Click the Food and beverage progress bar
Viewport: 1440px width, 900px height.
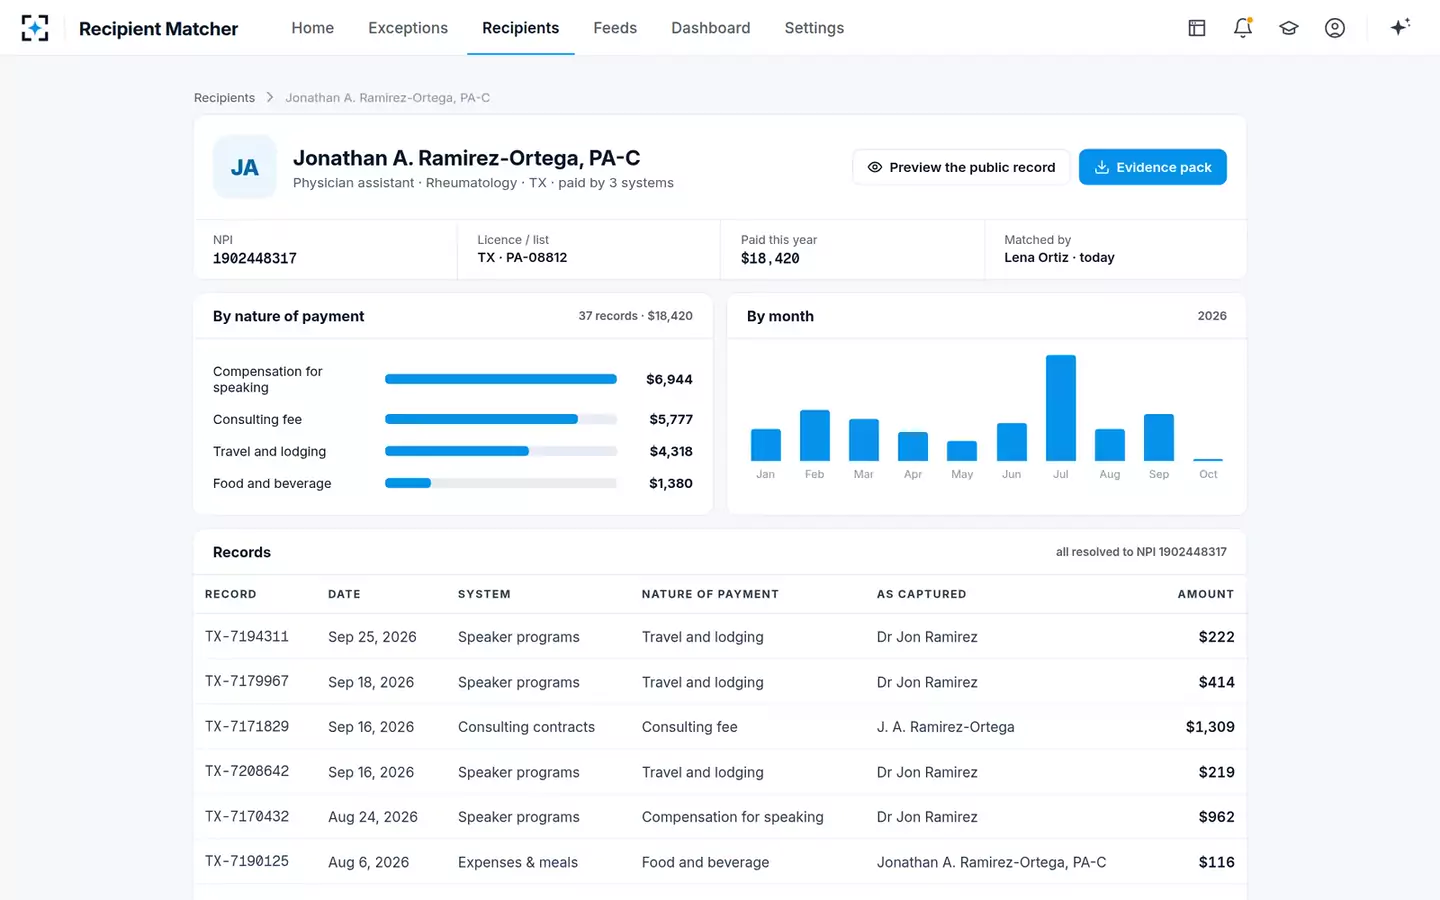tap(501, 483)
